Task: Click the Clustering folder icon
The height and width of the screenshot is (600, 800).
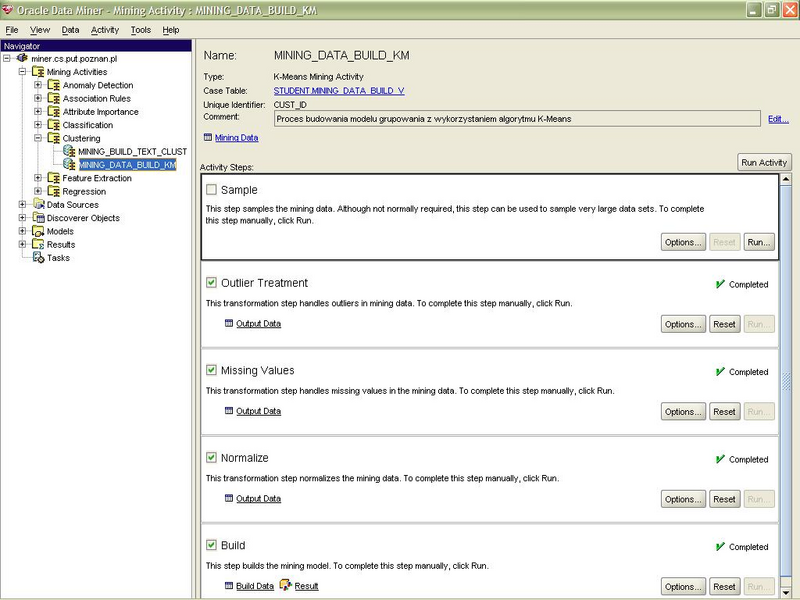Action: pos(54,138)
